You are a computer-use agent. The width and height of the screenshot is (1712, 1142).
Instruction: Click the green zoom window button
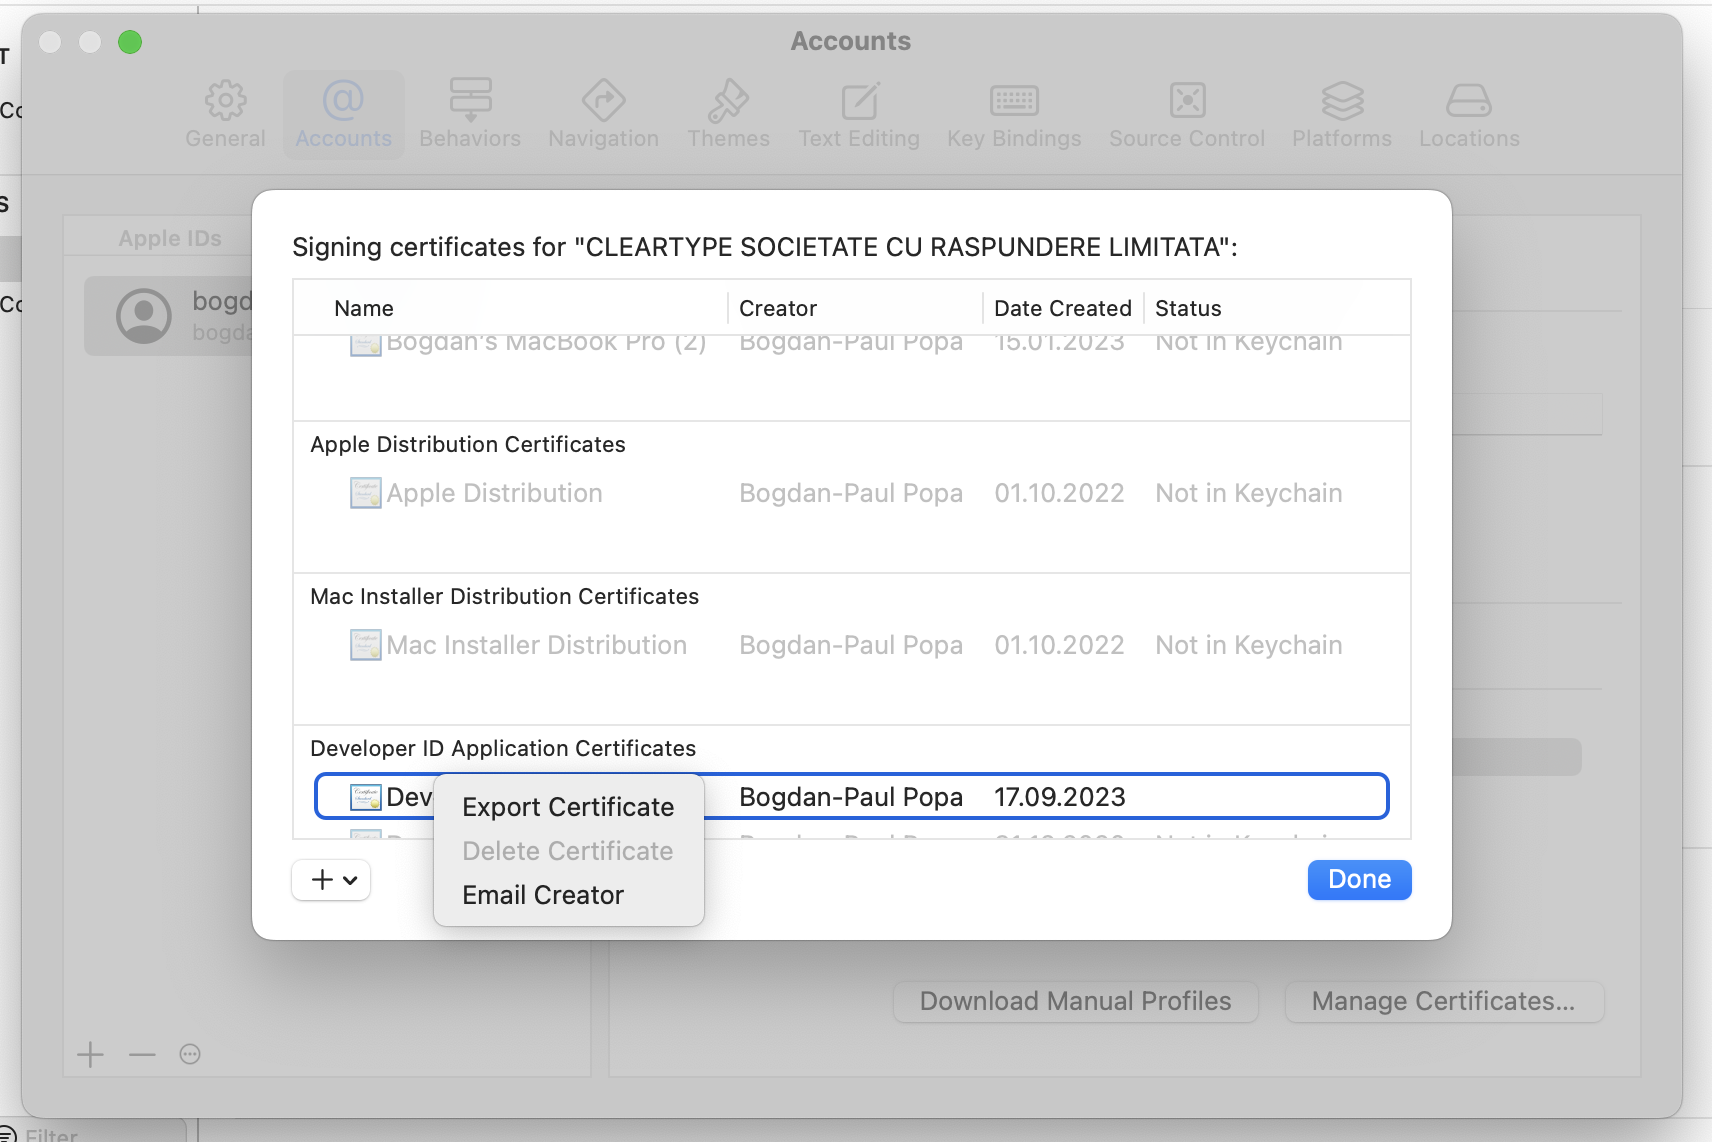tap(130, 42)
